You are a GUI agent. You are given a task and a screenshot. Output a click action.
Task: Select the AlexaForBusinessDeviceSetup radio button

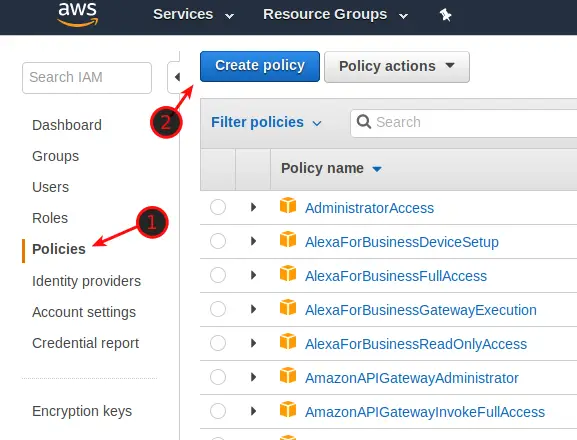pos(218,241)
